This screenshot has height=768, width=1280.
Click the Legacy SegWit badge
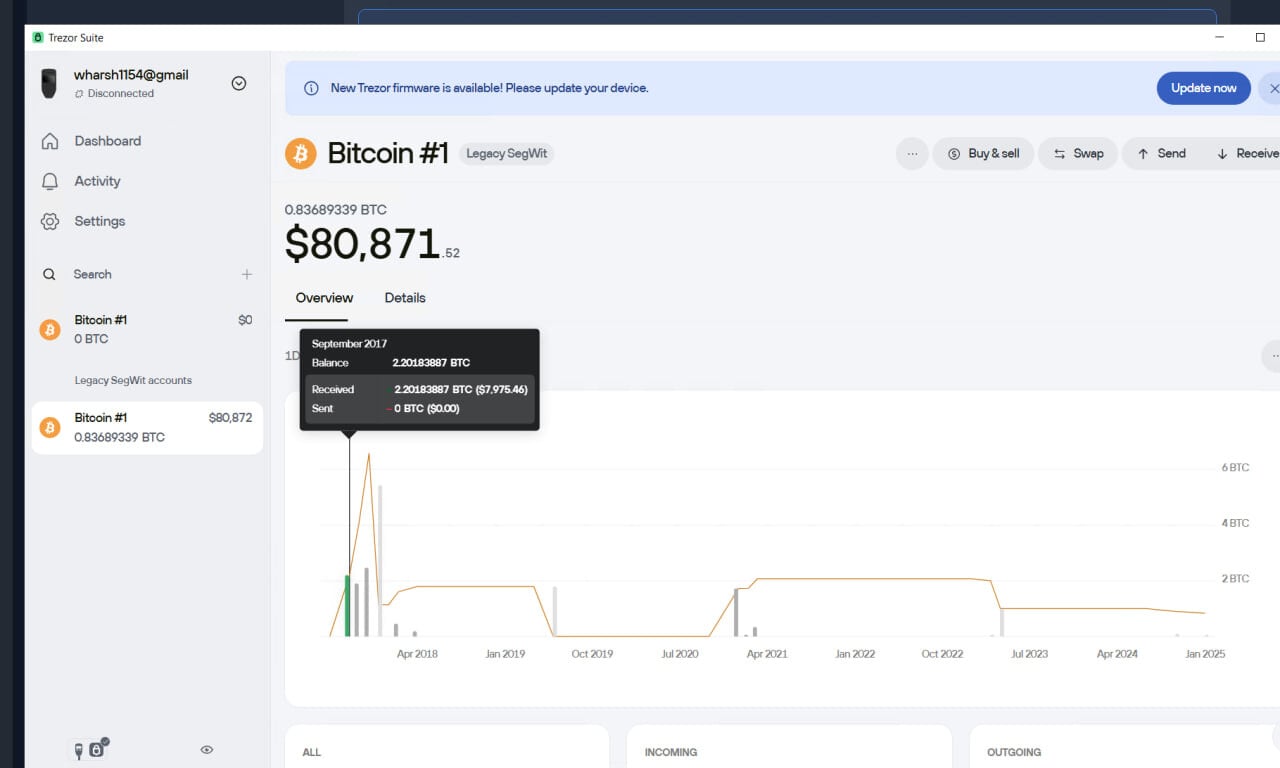(507, 154)
